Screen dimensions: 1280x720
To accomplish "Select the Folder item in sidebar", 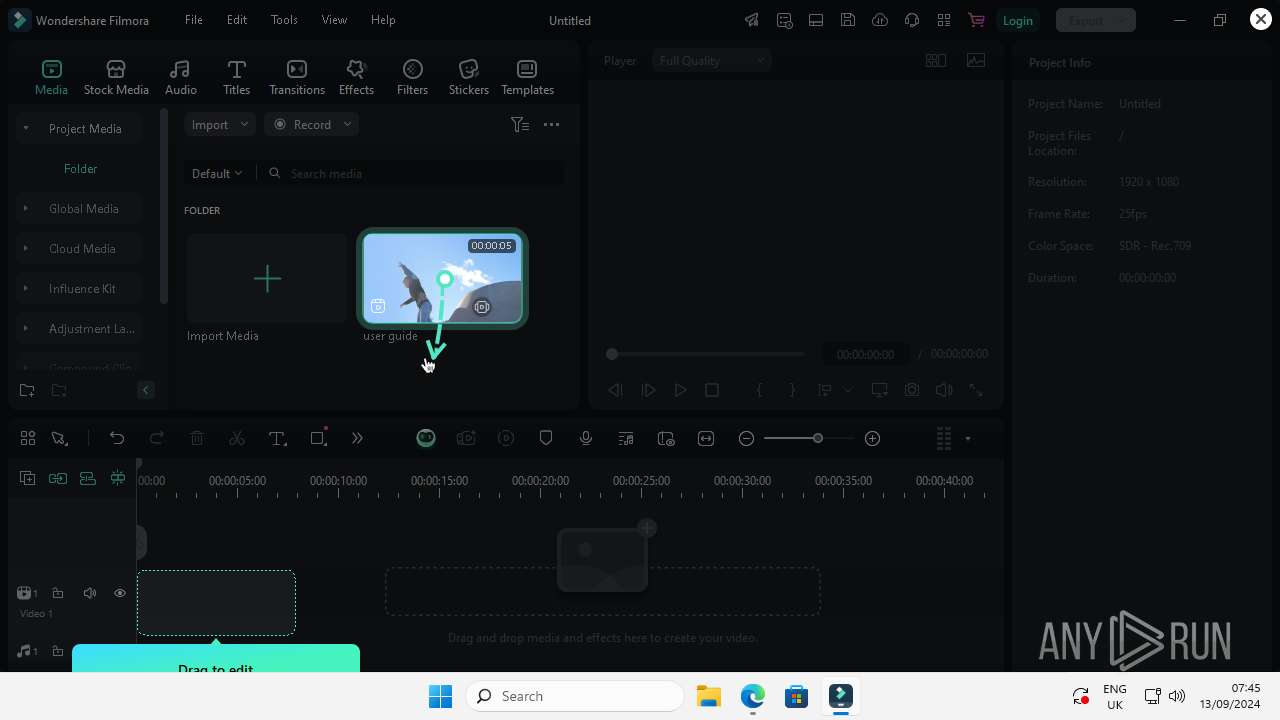I will (80, 168).
